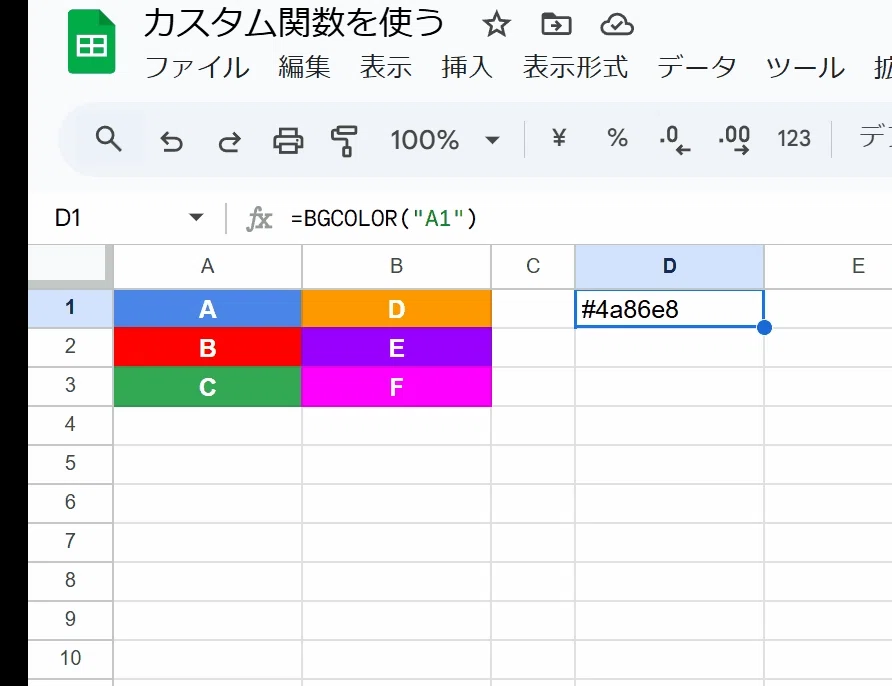
Task: Select row 5 header
Action: [70, 464]
